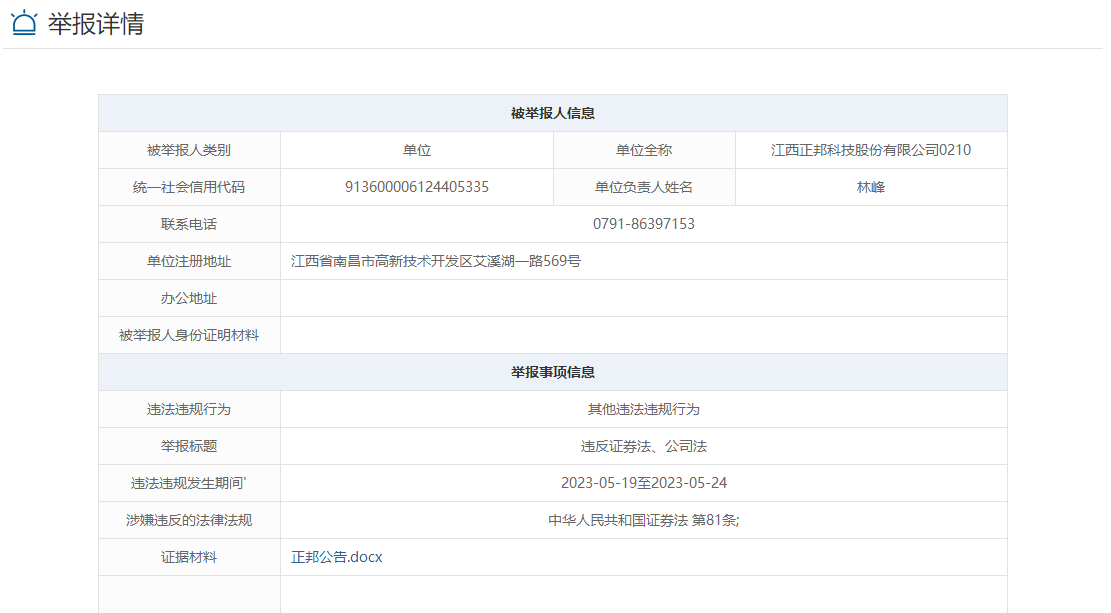This screenshot has height=613, width=1111.
Task: Click the 单位负责人姓名 label
Action: click(x=644, y=187)
